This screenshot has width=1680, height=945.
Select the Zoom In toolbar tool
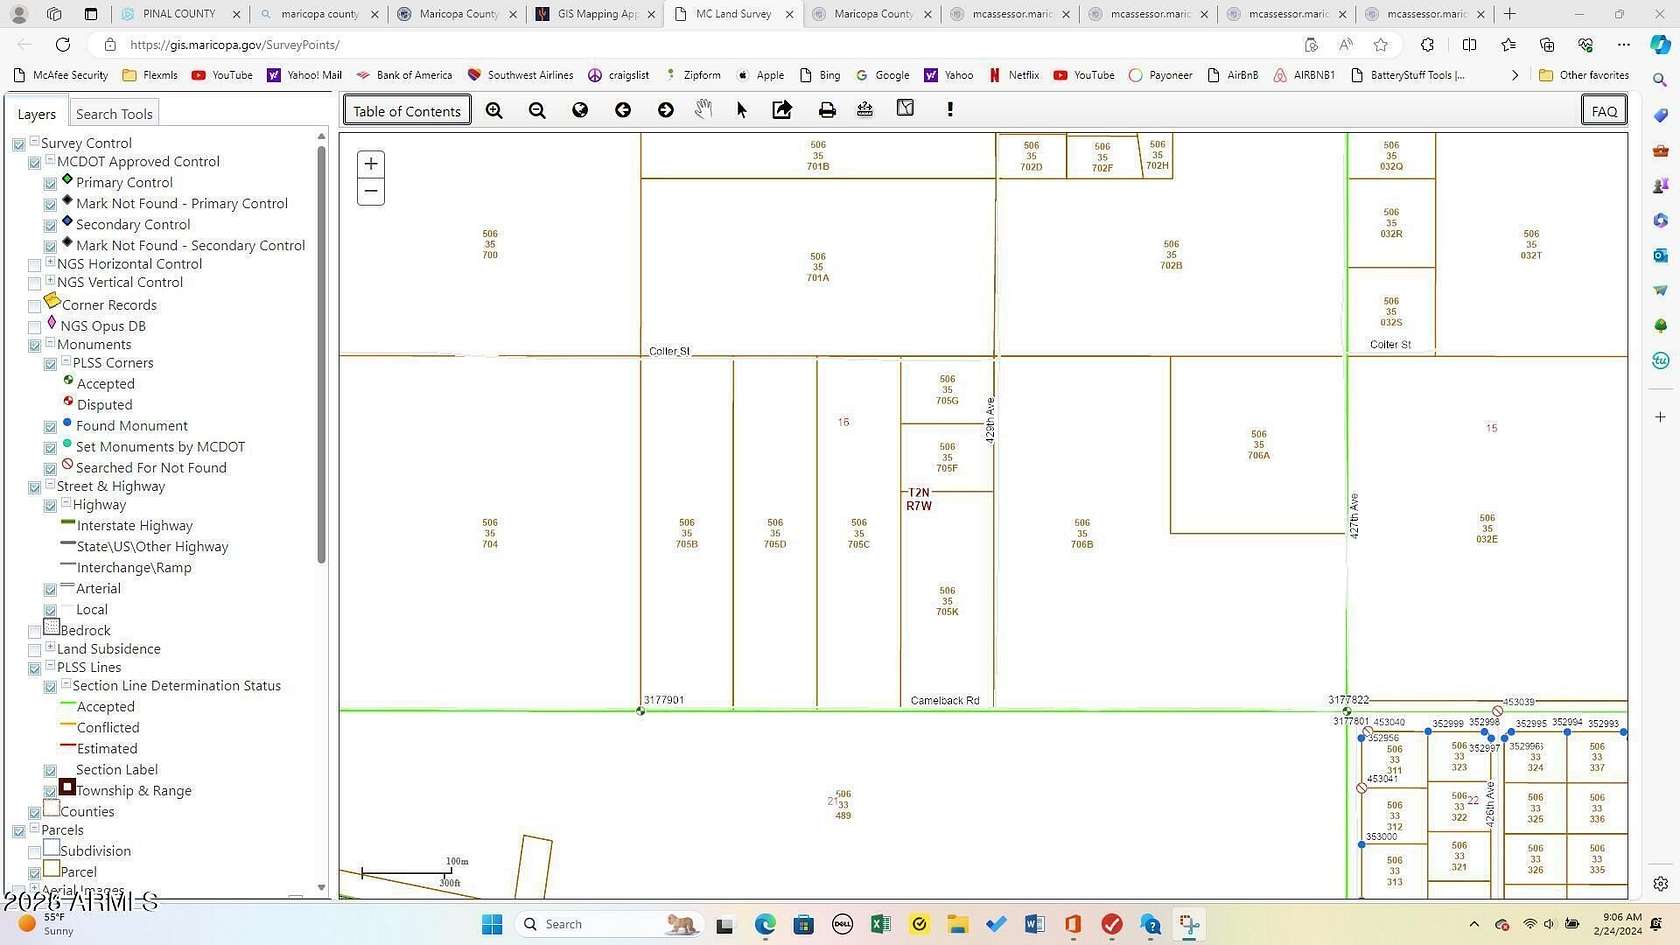point(494,110)
